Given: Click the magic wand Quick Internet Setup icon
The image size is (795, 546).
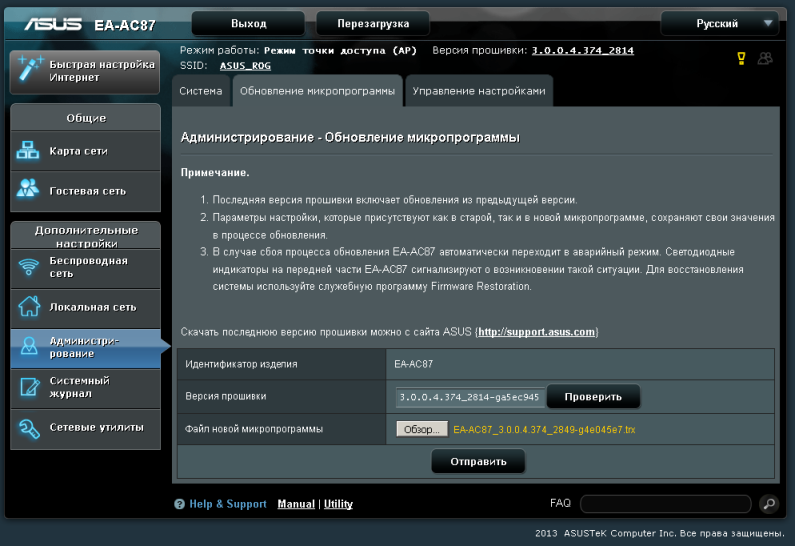Looking at the screenshot, I should pos(30,68).
